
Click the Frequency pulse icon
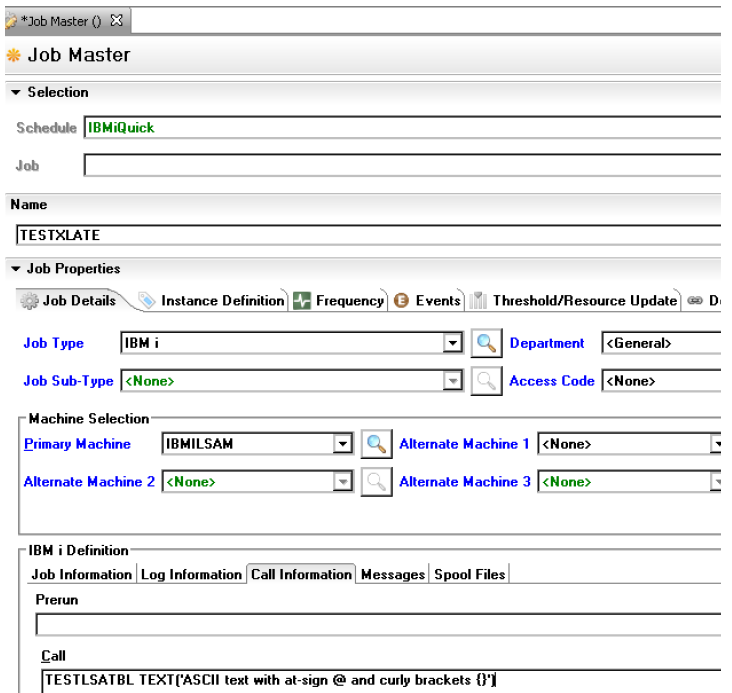pos(302,301)
